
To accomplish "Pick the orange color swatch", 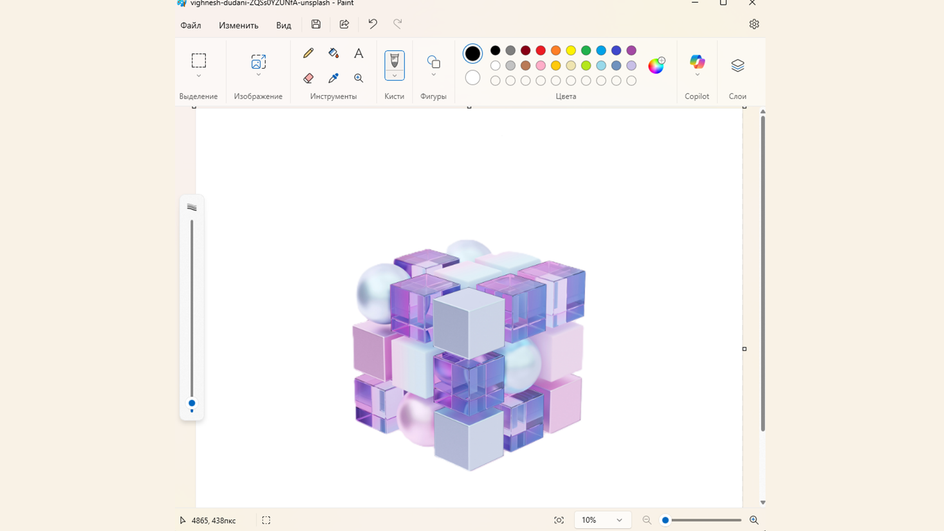I will pyautogui.click(x=556, y=51).
